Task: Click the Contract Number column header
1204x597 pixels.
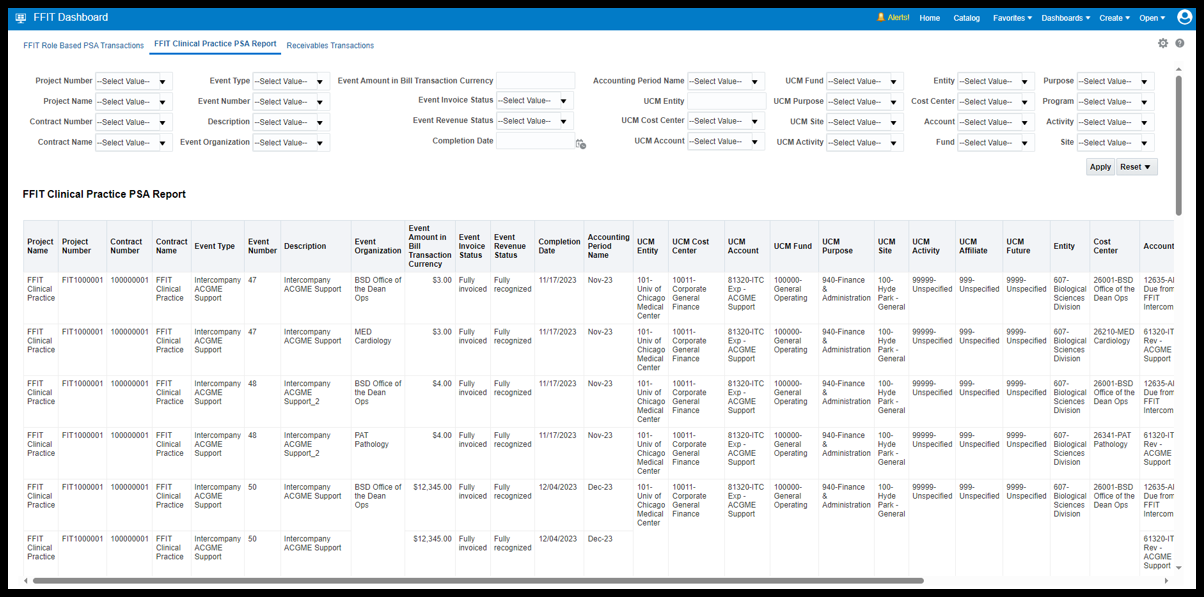Action: pyautogui.click(x=129, y=246)
